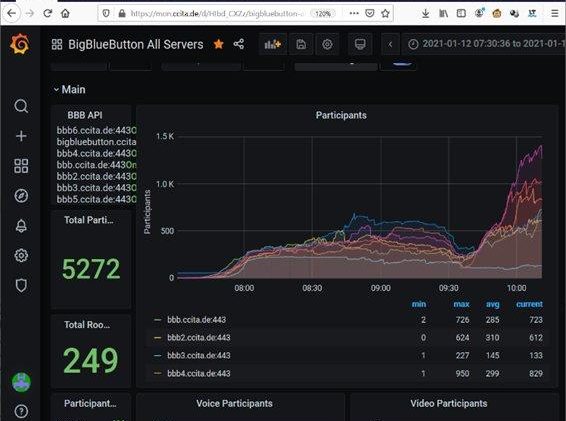Click the browser address bar URL
566x421 pixels.
tap(218, 14)
